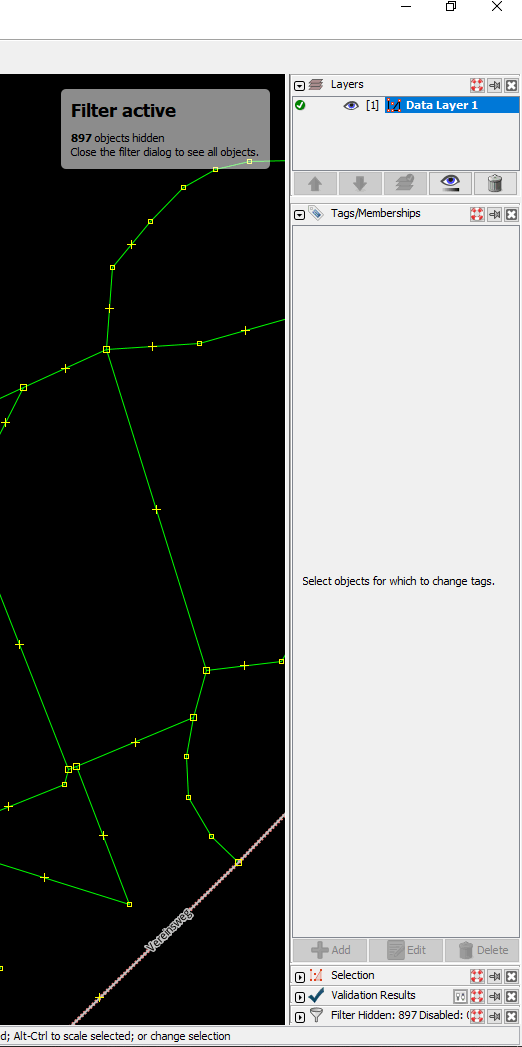
Task: Close the Tags/Memberships panel
Action: (x=511, y=214)
